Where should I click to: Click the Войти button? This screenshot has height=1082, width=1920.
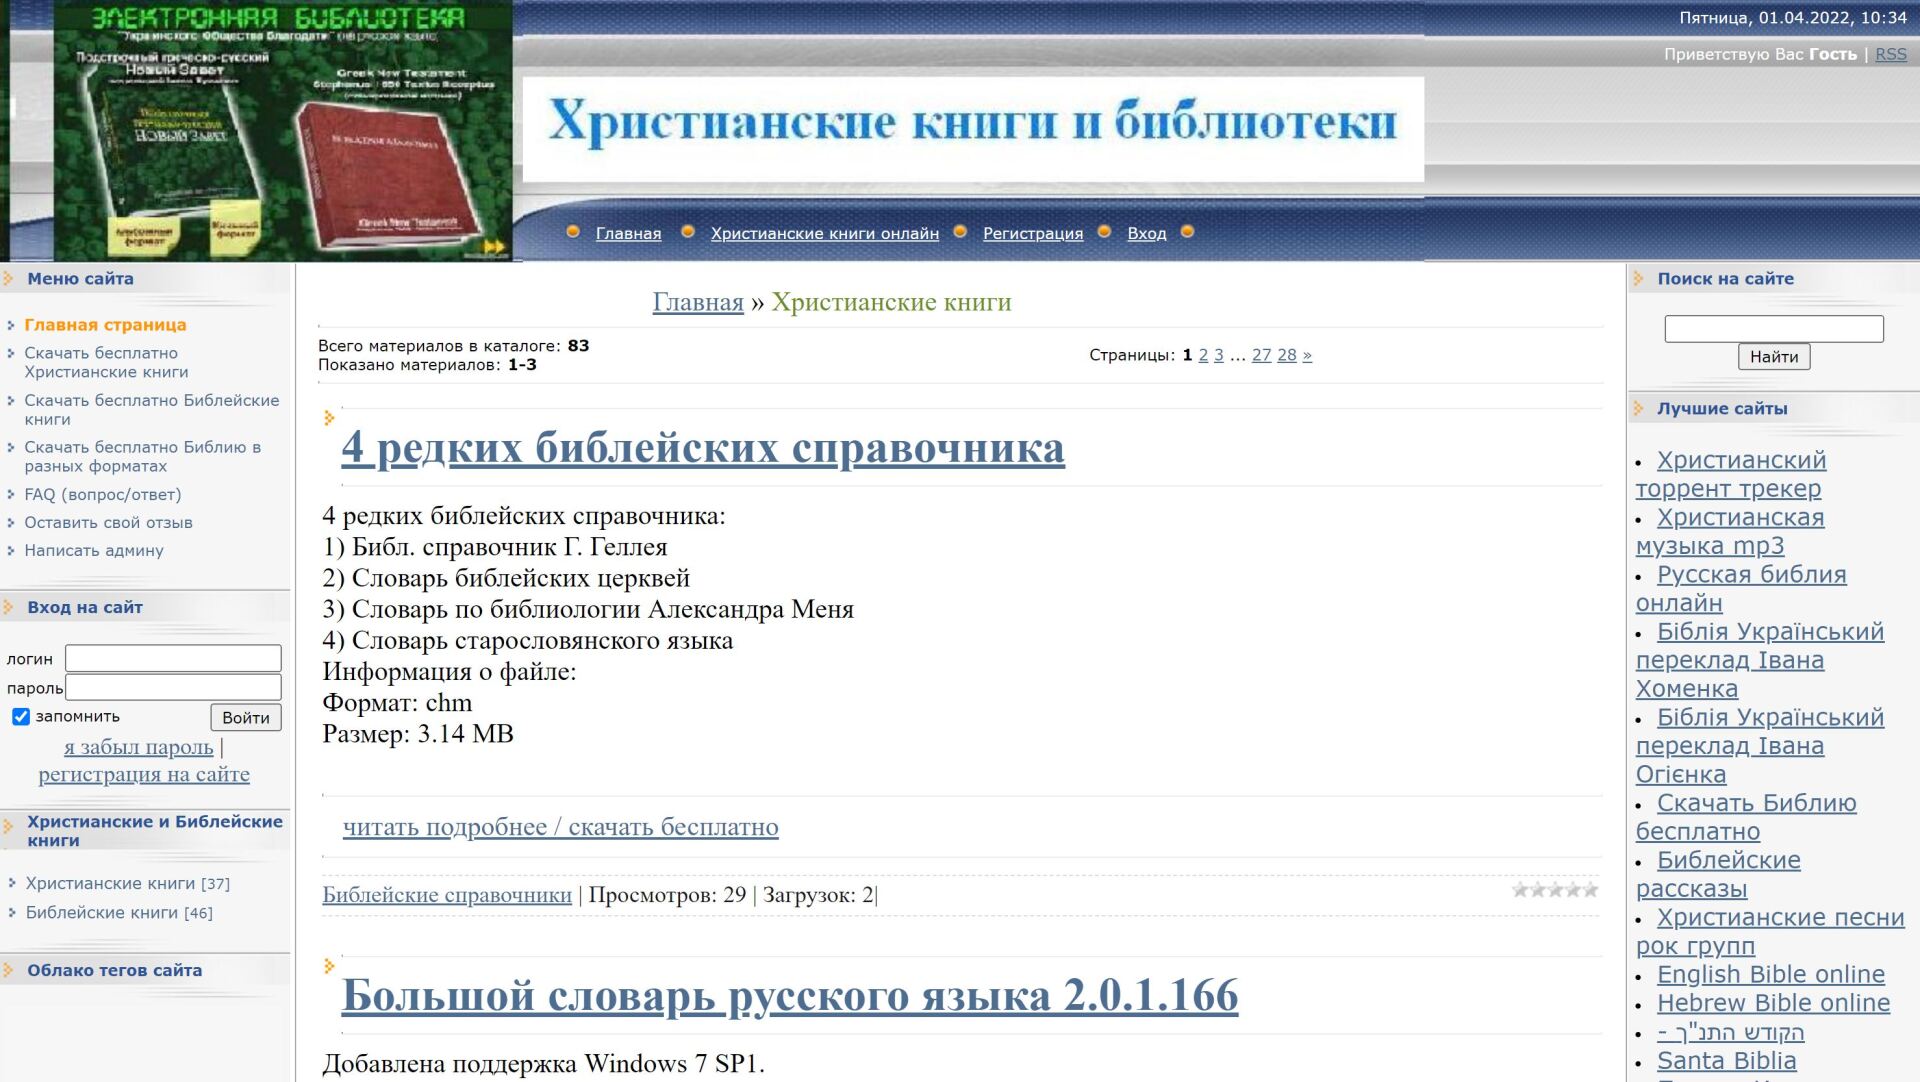246,717
